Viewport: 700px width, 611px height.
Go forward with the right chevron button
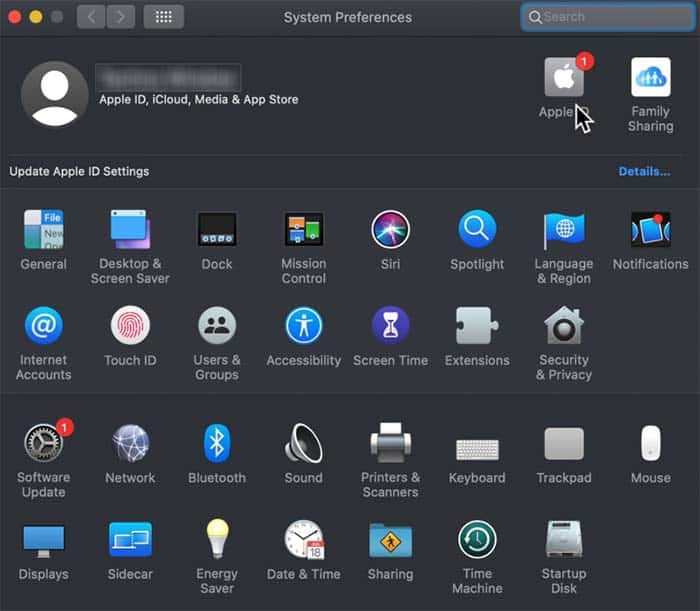tap(121, 17)
